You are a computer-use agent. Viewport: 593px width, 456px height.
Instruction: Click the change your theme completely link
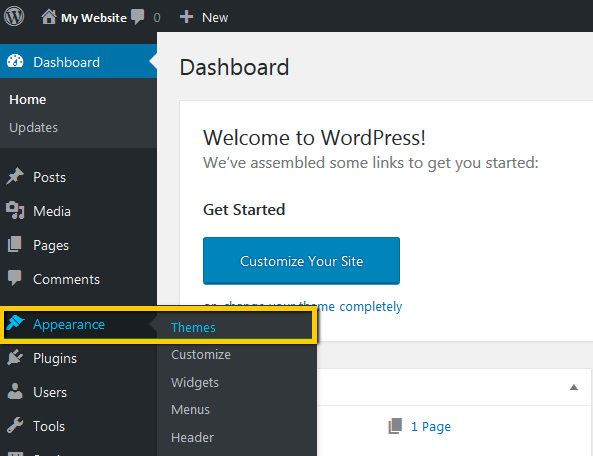click(x=313, y=306)
